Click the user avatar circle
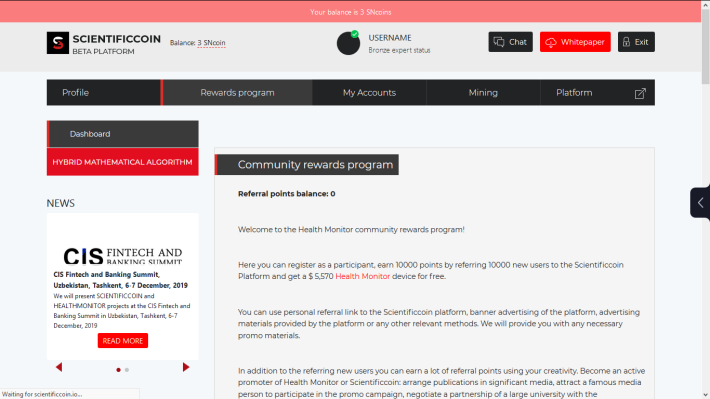Viewport: 710px width, 399px height. [348, 43]
